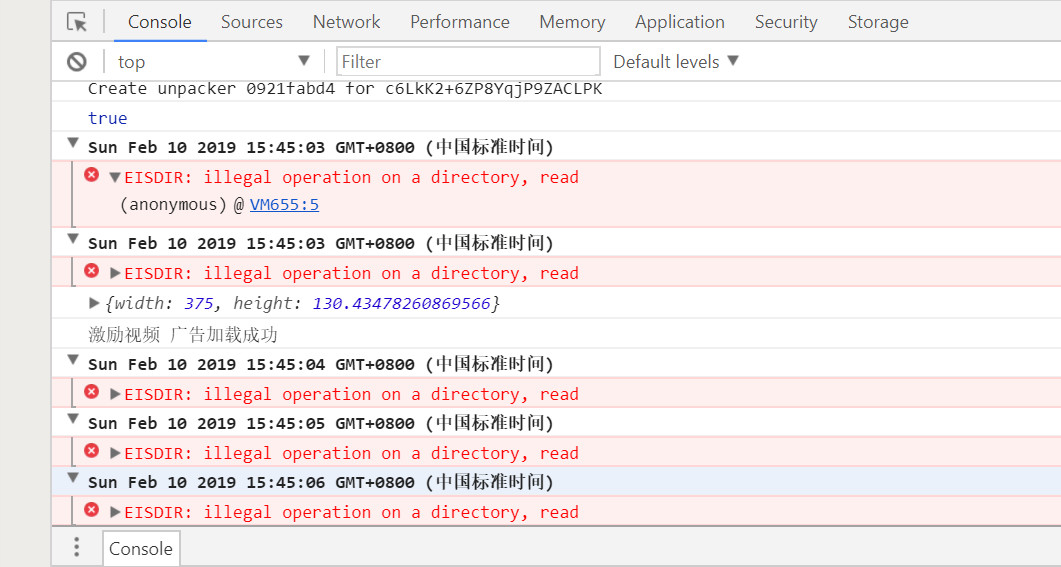Open the top execution context dropdown
This screenshot has width=1061, height=567.
coord(214,62)
